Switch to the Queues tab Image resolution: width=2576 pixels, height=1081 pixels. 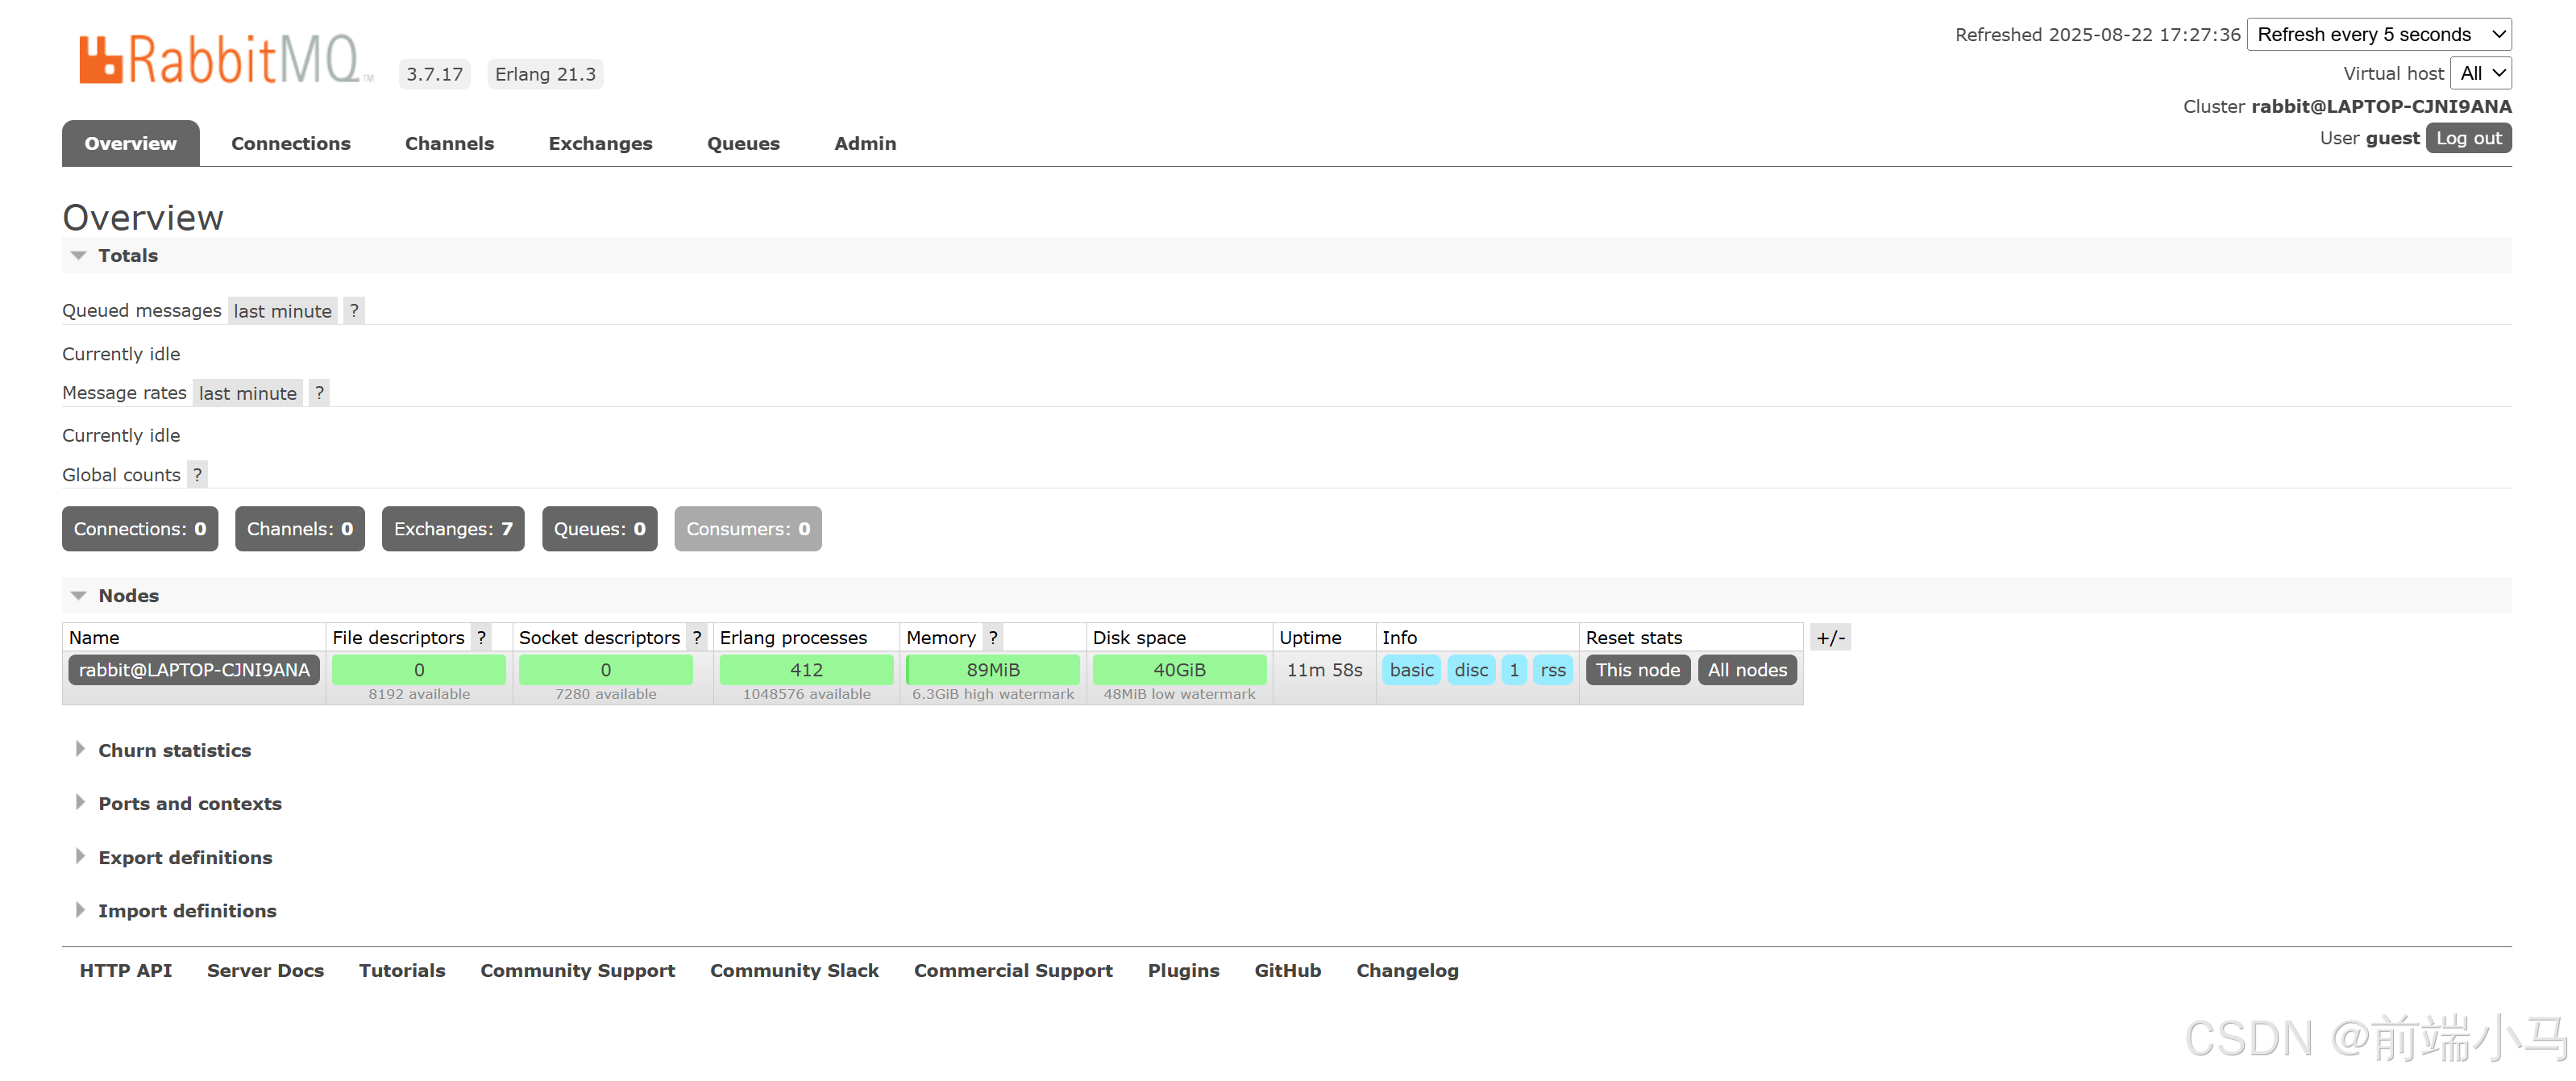[x=743, y=144]
